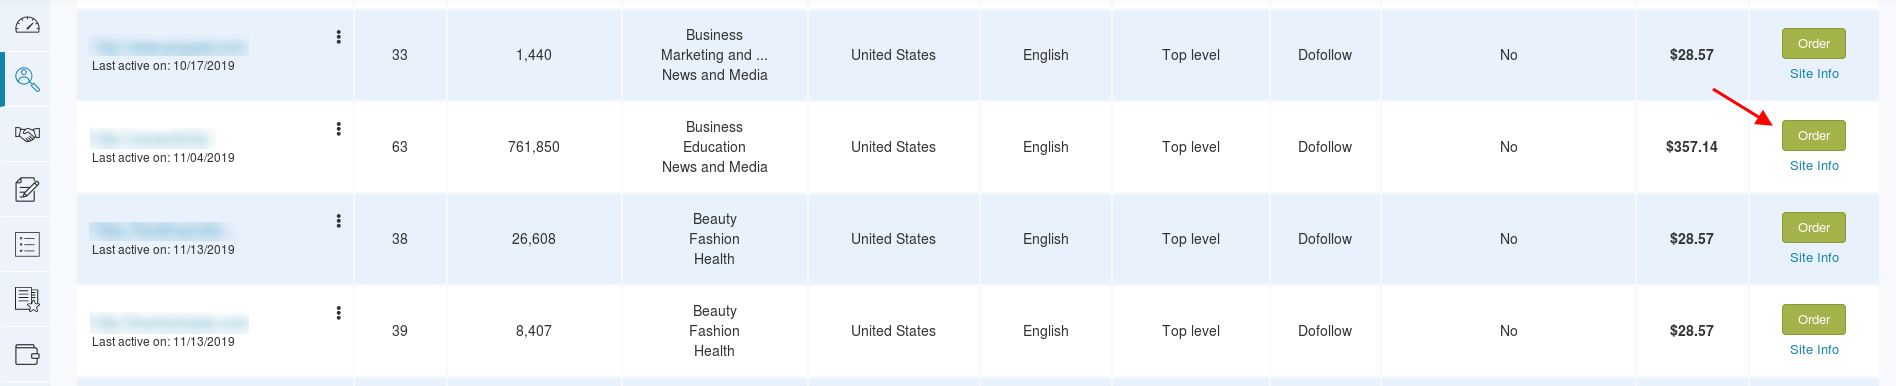Click the edit note sidebar icon
This screenshot has width=1896, height=386.
click(x=28, y=189)
